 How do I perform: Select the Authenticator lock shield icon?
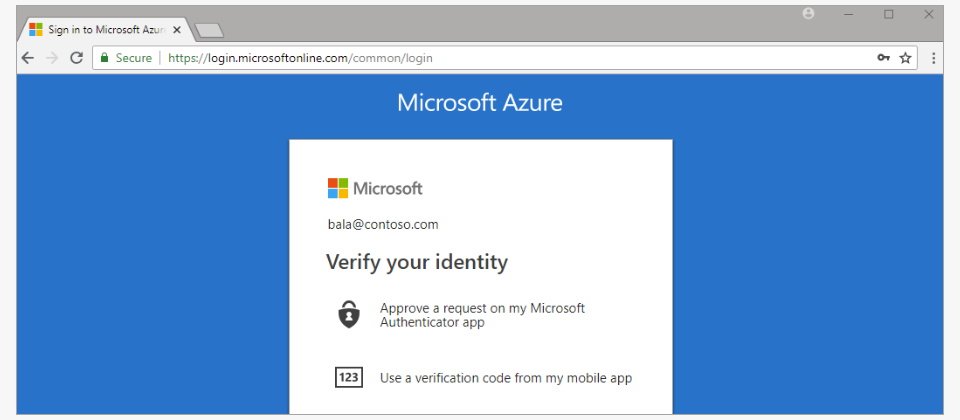(349, 315)
